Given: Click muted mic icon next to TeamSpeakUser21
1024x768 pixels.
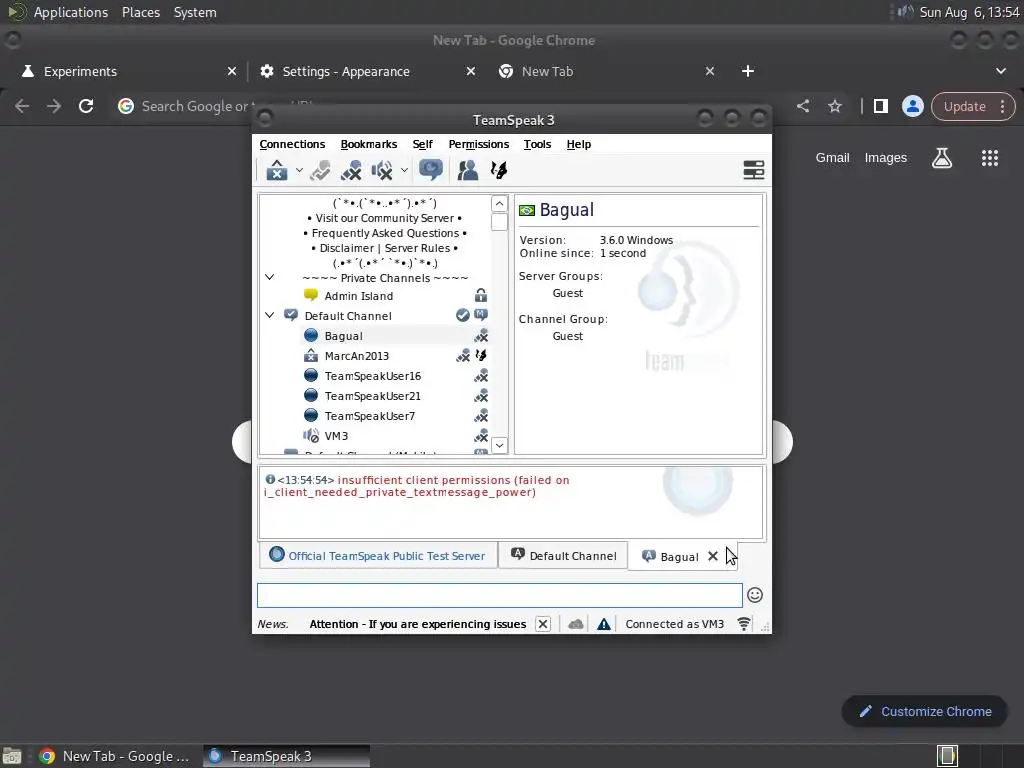Looking at the screenshot, I should [x=481, y=396].
